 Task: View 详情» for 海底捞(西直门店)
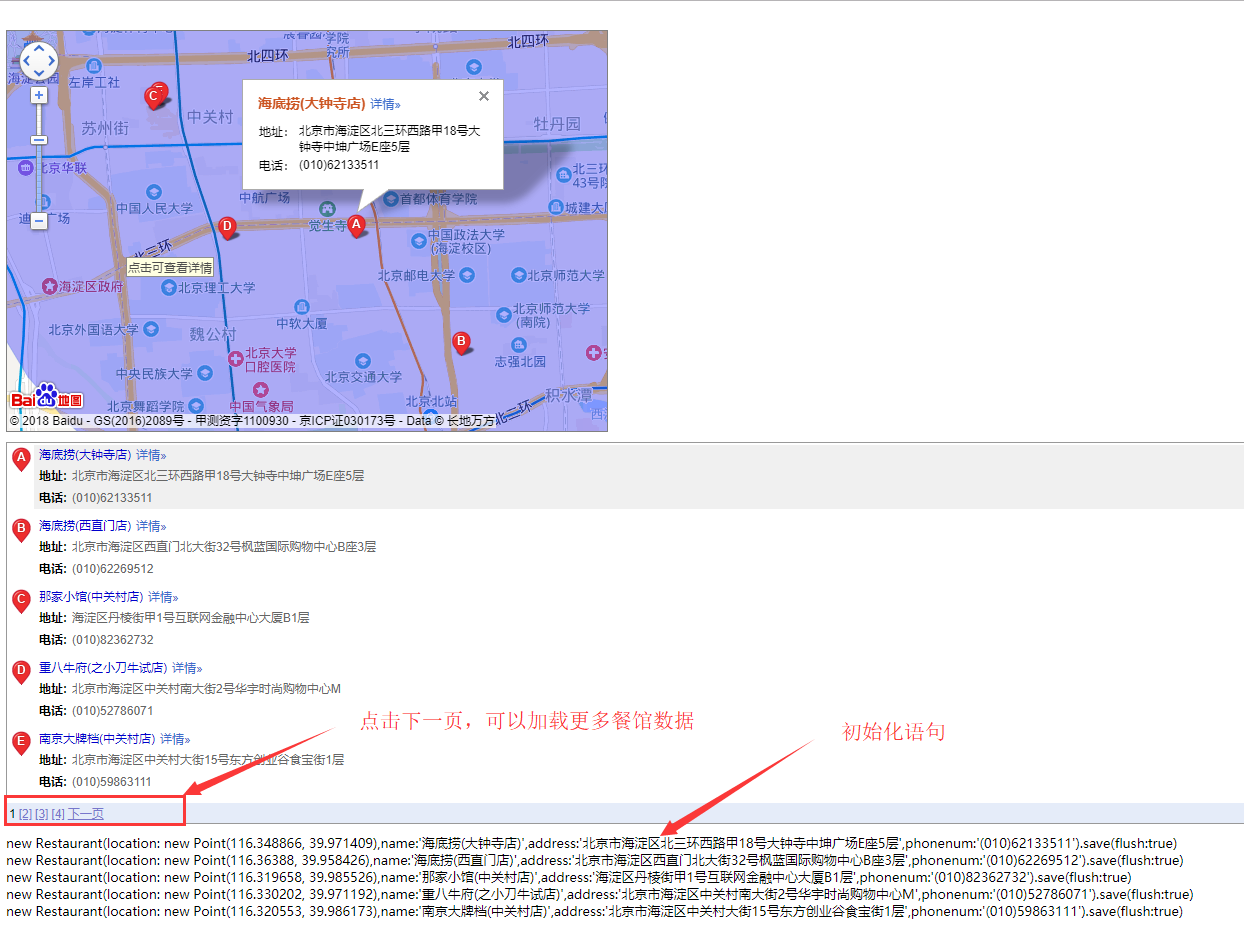(x=151, y=526)
